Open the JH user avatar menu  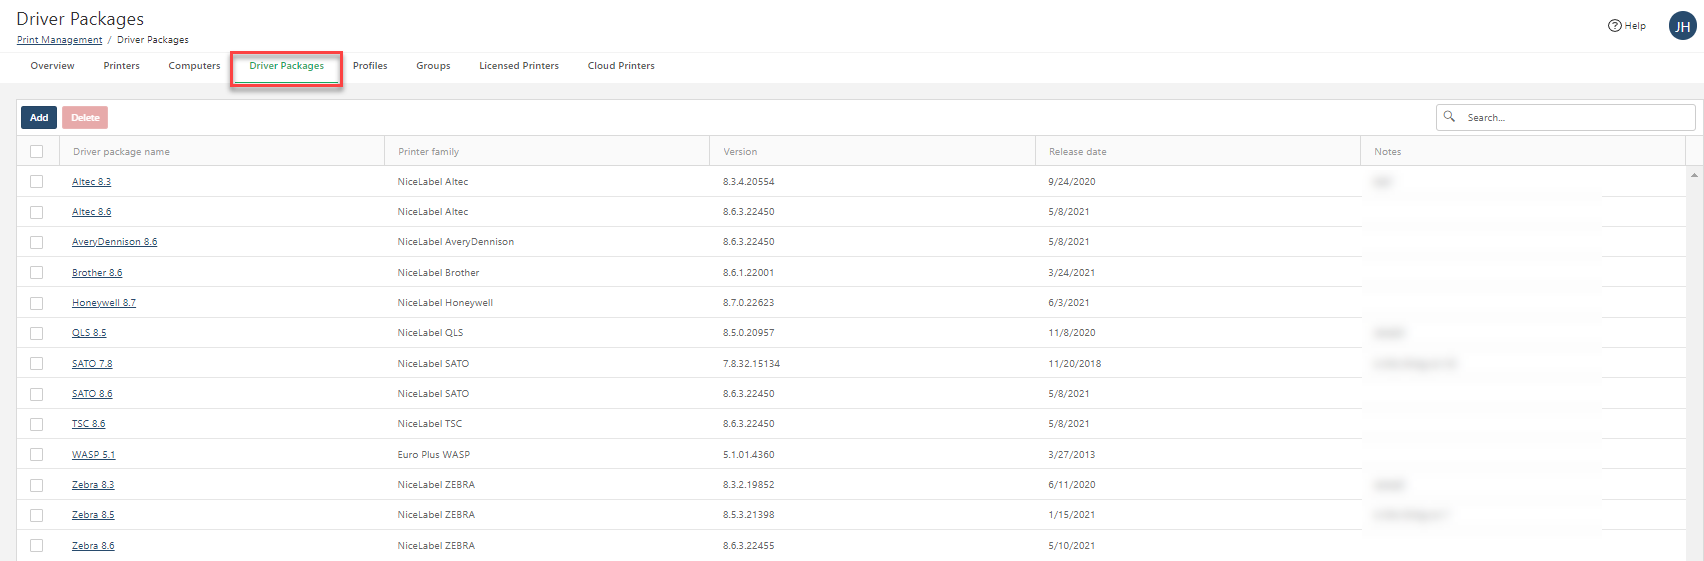click(1682, 27)
